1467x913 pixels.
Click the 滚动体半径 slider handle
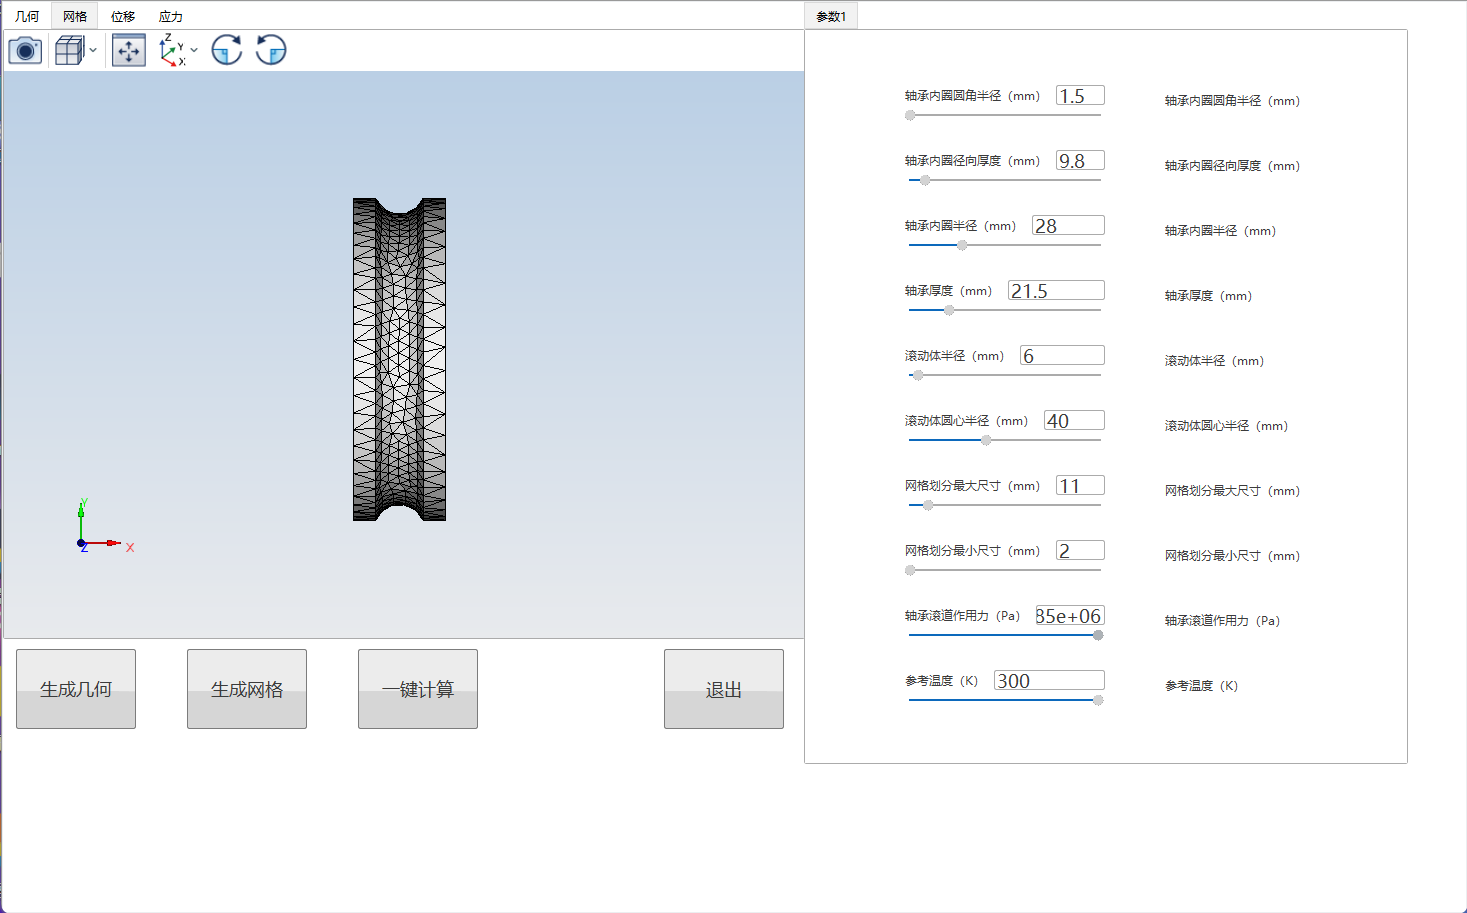[x=918, y=375]
